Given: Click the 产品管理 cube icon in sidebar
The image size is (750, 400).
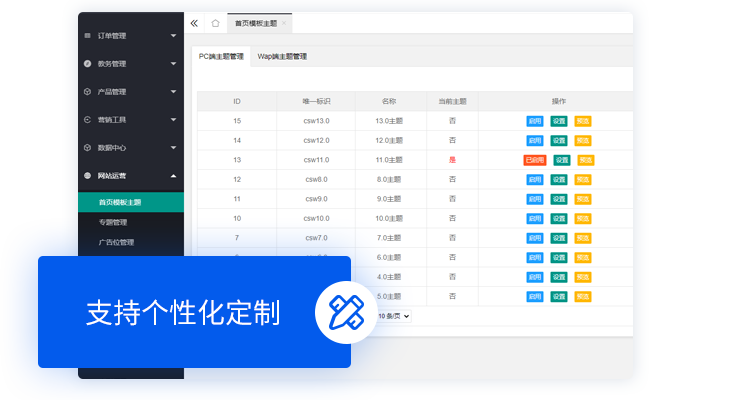Looking at the screenshot, I should [88, 92].
